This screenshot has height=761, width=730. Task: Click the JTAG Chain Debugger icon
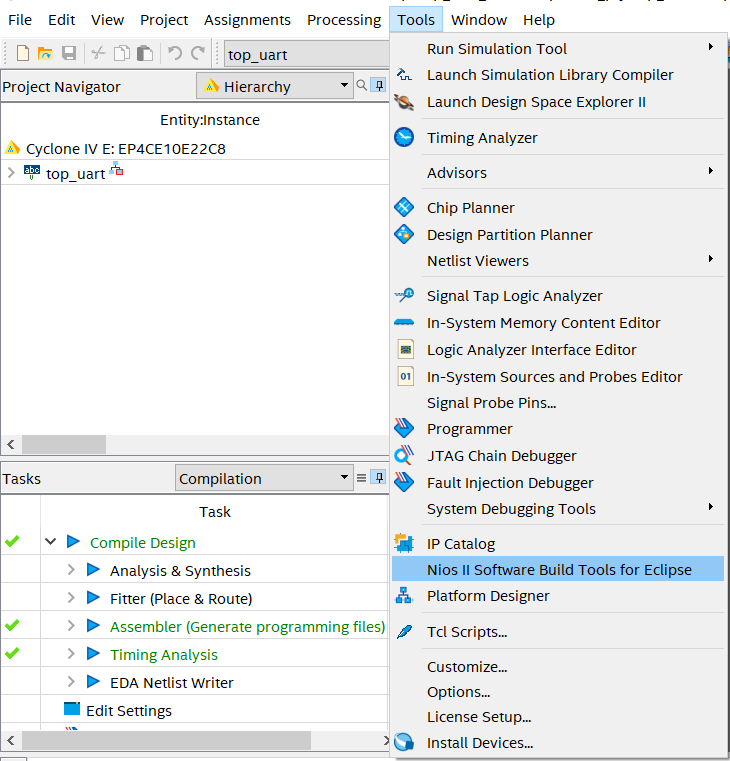(404, 455)
